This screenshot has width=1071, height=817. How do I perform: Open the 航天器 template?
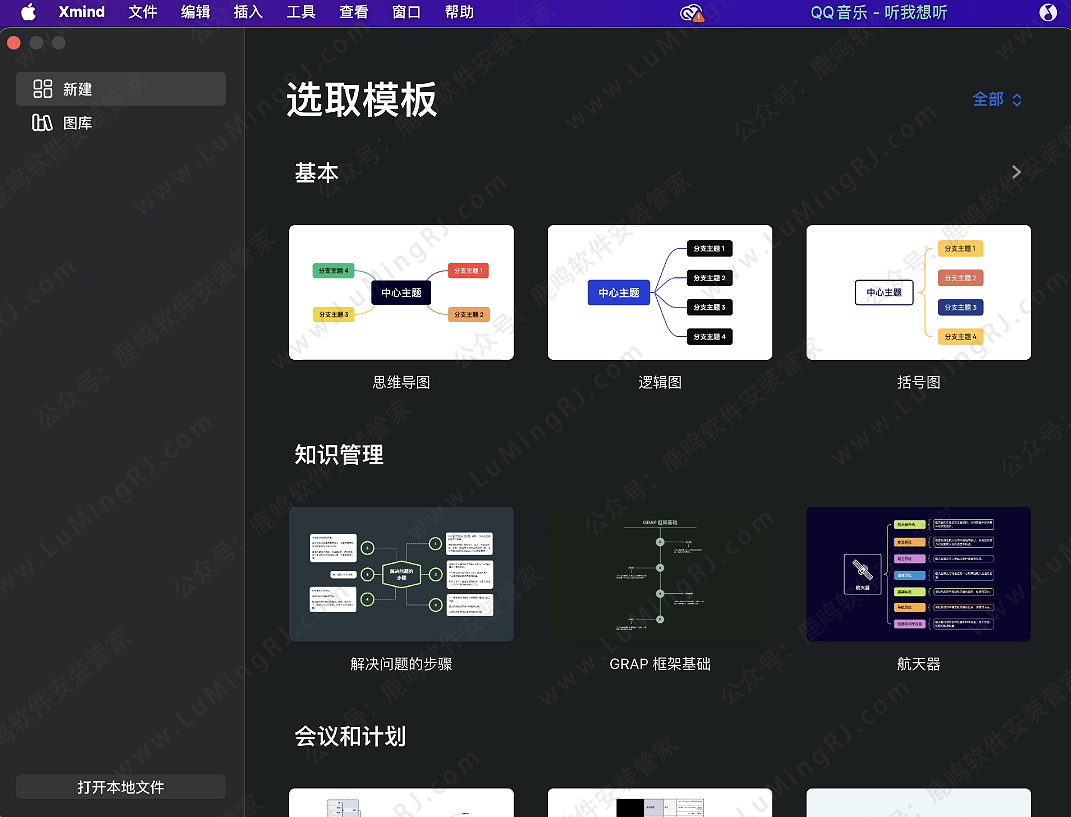(918, 574)
